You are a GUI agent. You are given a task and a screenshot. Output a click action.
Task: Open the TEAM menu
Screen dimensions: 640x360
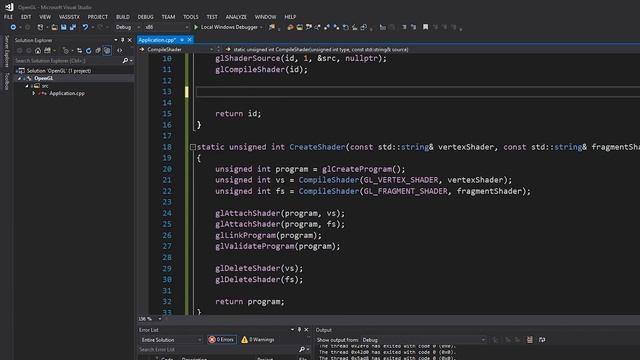click(168, 17)
